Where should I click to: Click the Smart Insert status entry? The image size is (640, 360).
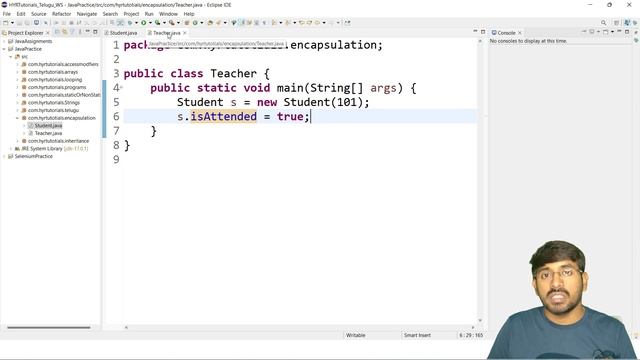pos(417,335)
